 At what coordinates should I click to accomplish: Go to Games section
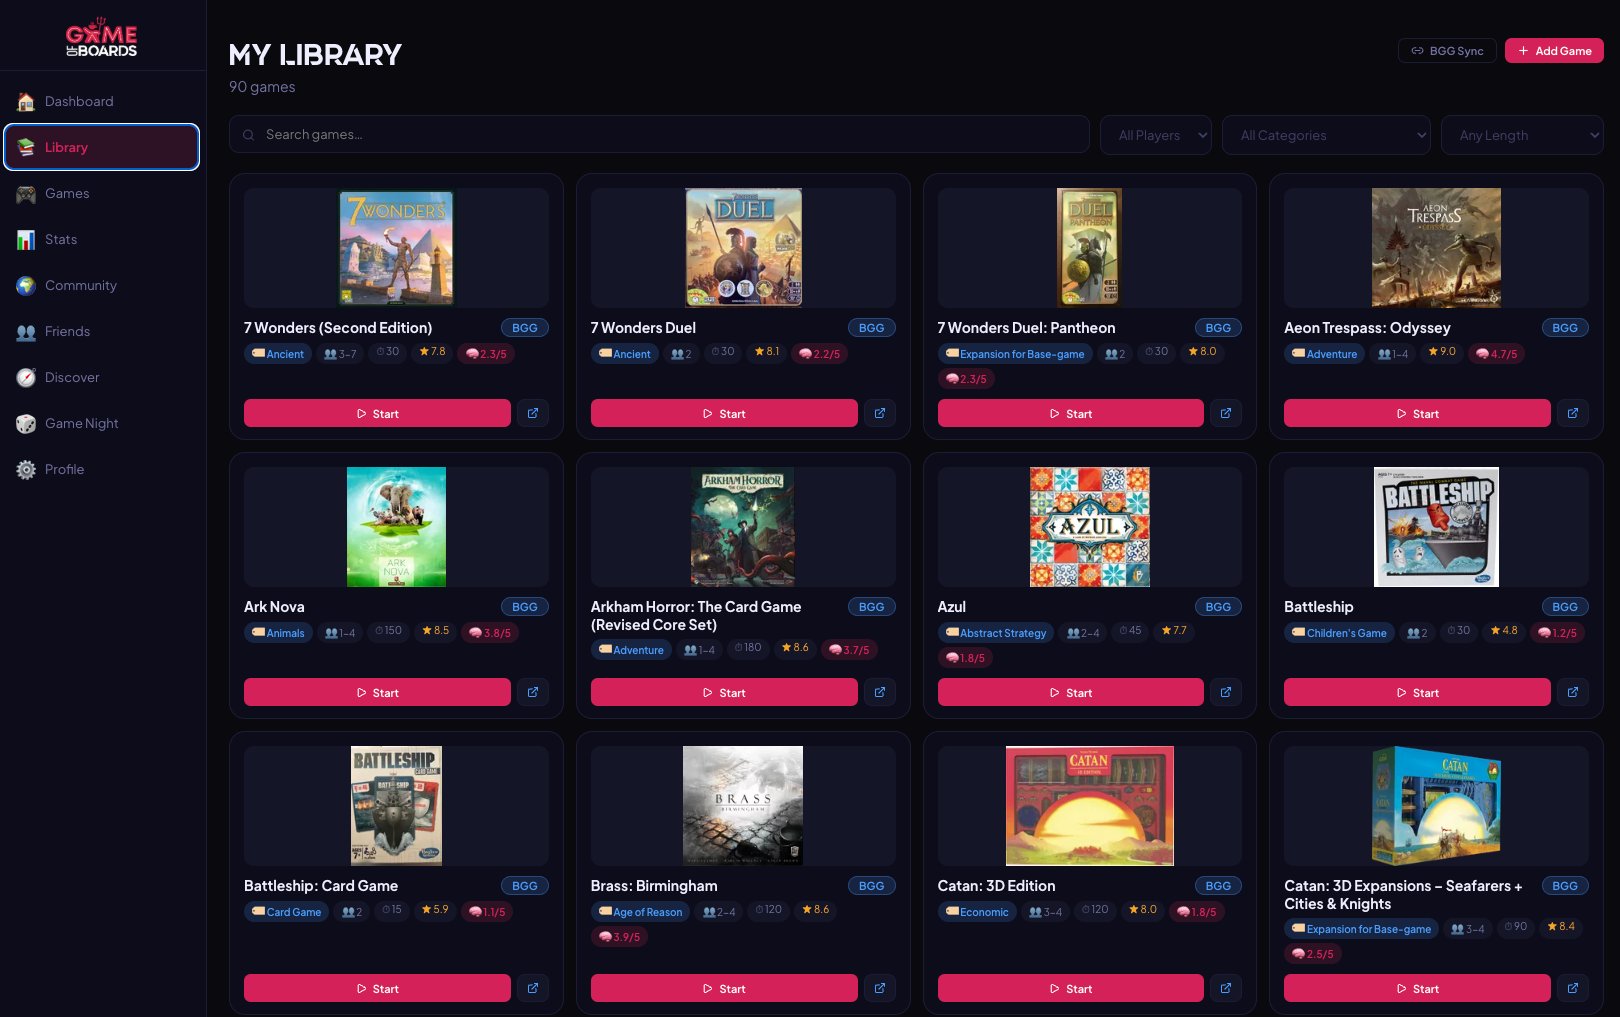(x=101, y=193)
